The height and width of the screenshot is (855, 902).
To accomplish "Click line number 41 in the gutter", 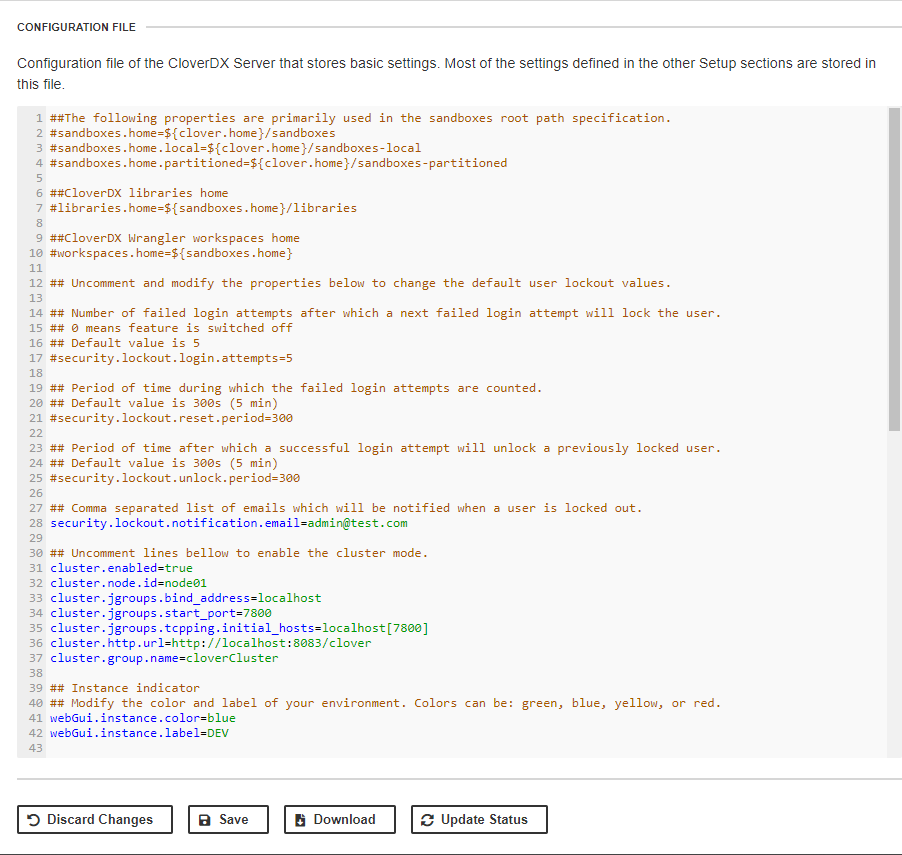I will [x=36, y=717].
